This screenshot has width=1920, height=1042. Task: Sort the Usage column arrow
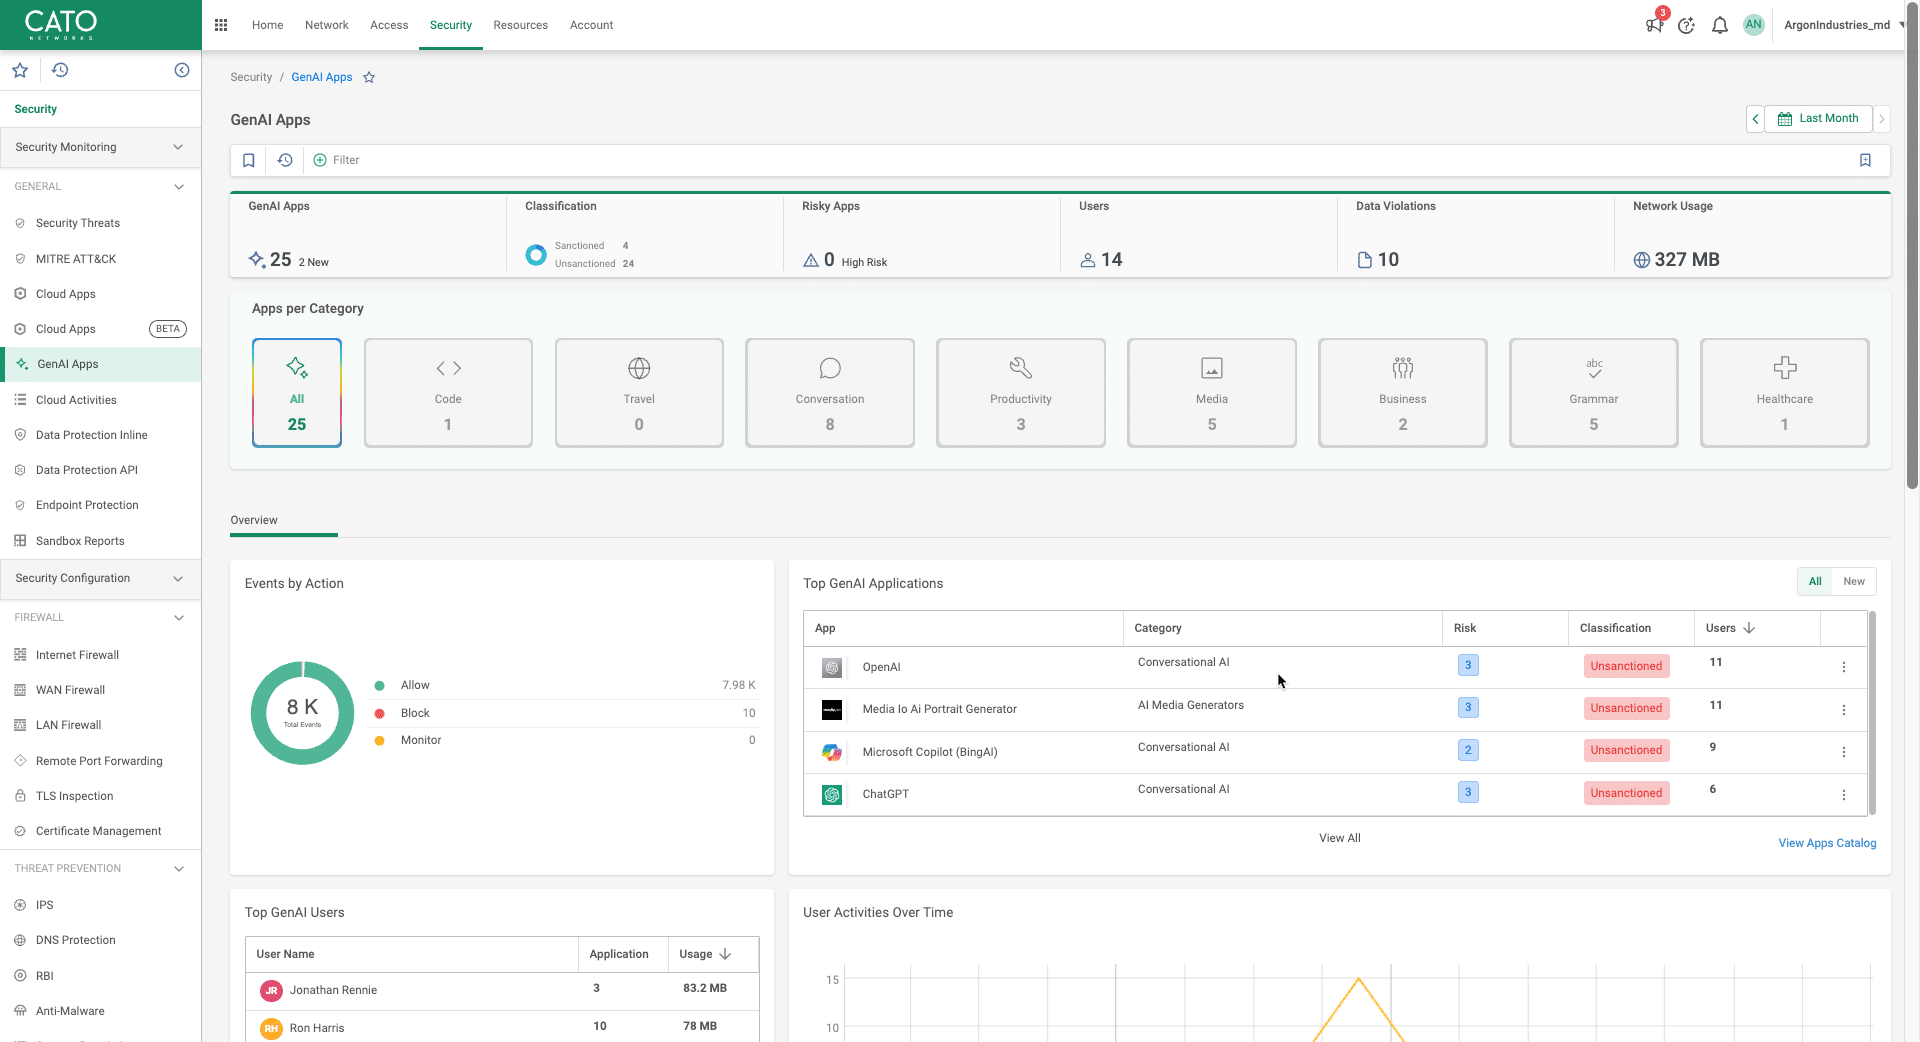point(725,954)
